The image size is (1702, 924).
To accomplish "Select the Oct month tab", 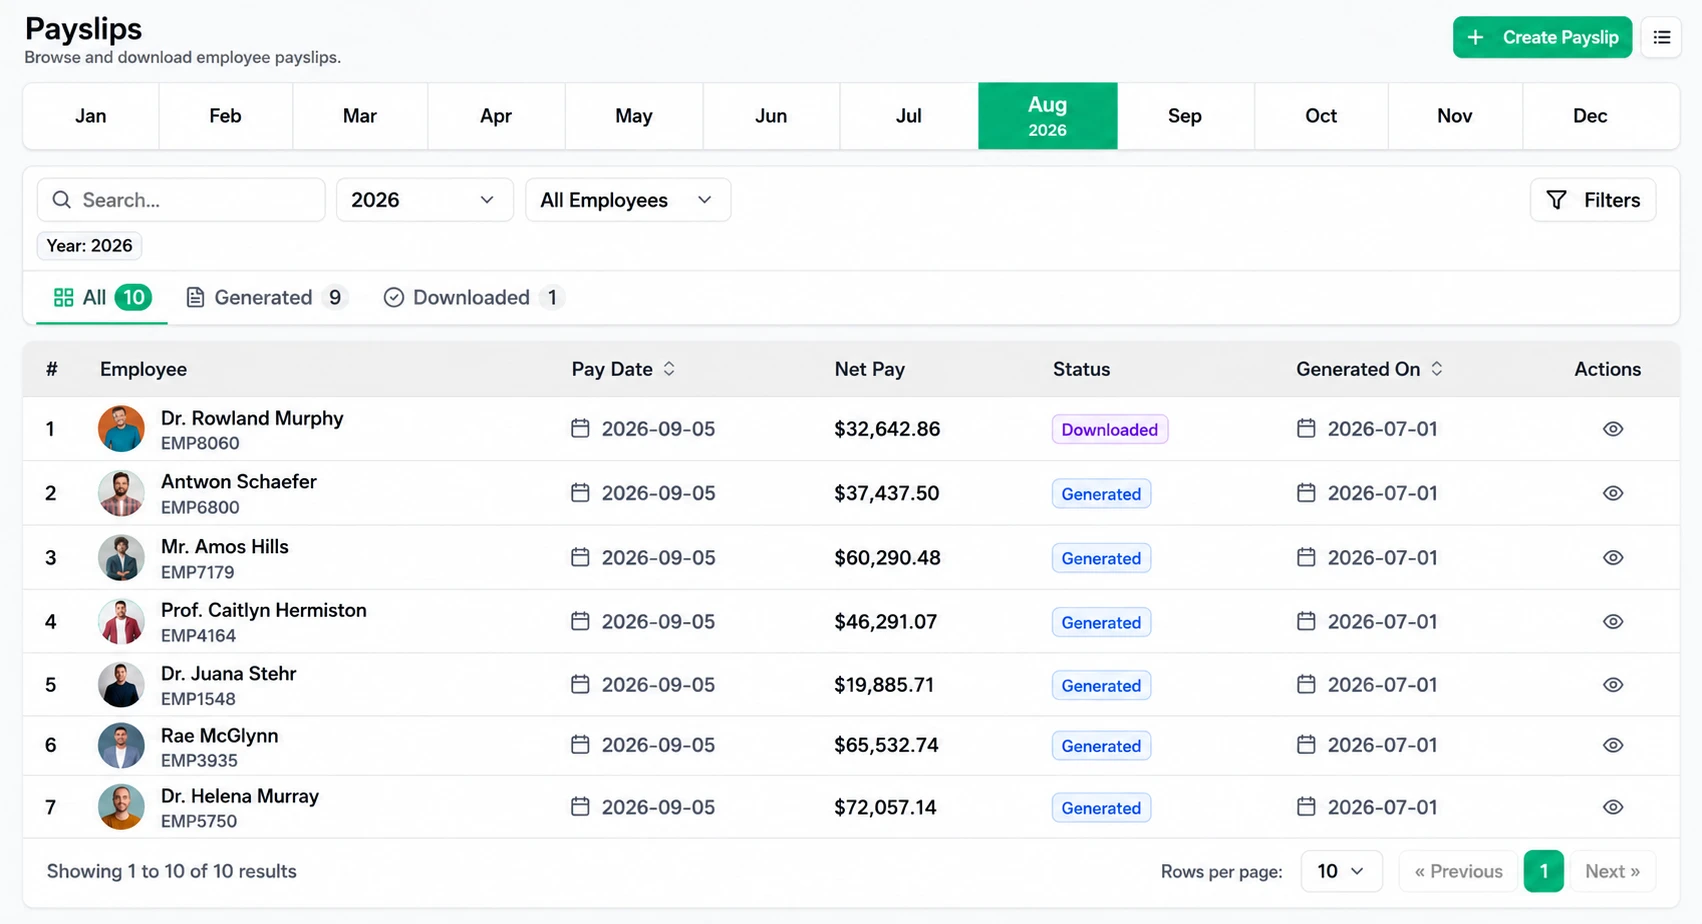I will coord(1321,116).
